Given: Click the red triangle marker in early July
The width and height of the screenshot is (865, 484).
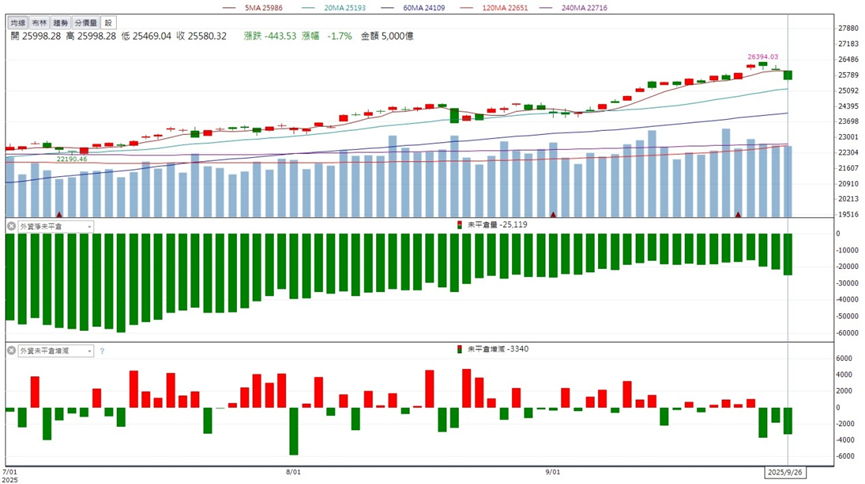Looking at the screenshot, I should pyautogui.click(x=59, y=214).
